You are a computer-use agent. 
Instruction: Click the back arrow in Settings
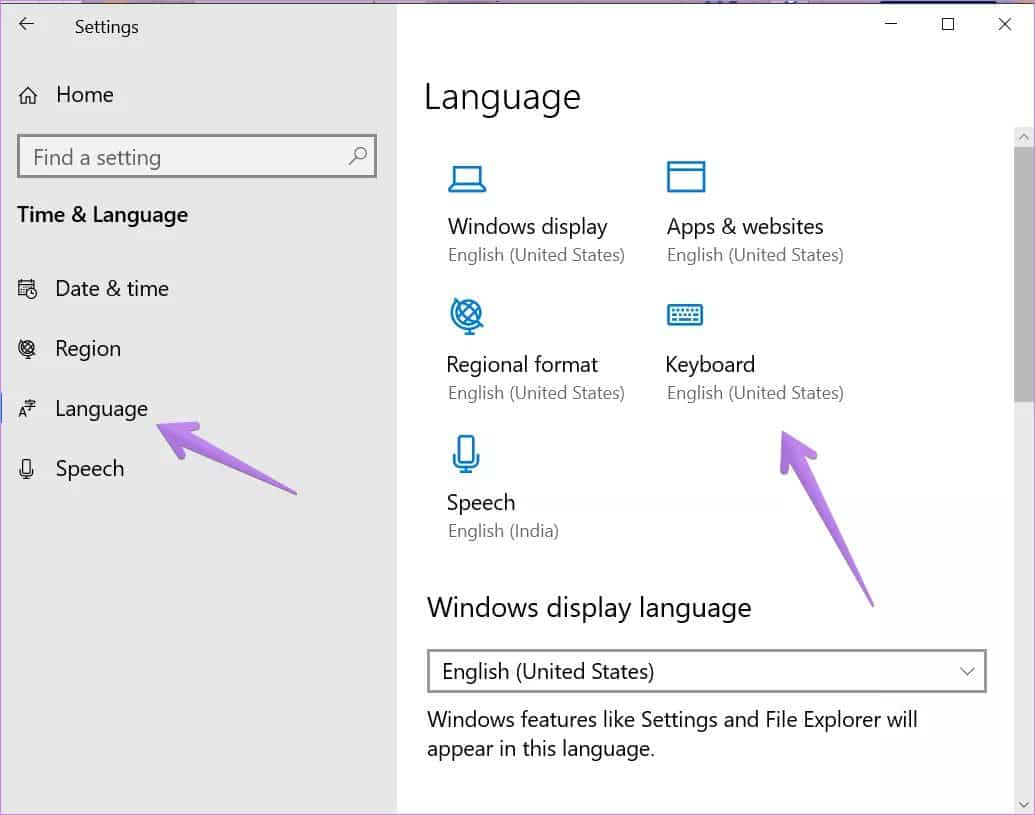coord(26,24)
